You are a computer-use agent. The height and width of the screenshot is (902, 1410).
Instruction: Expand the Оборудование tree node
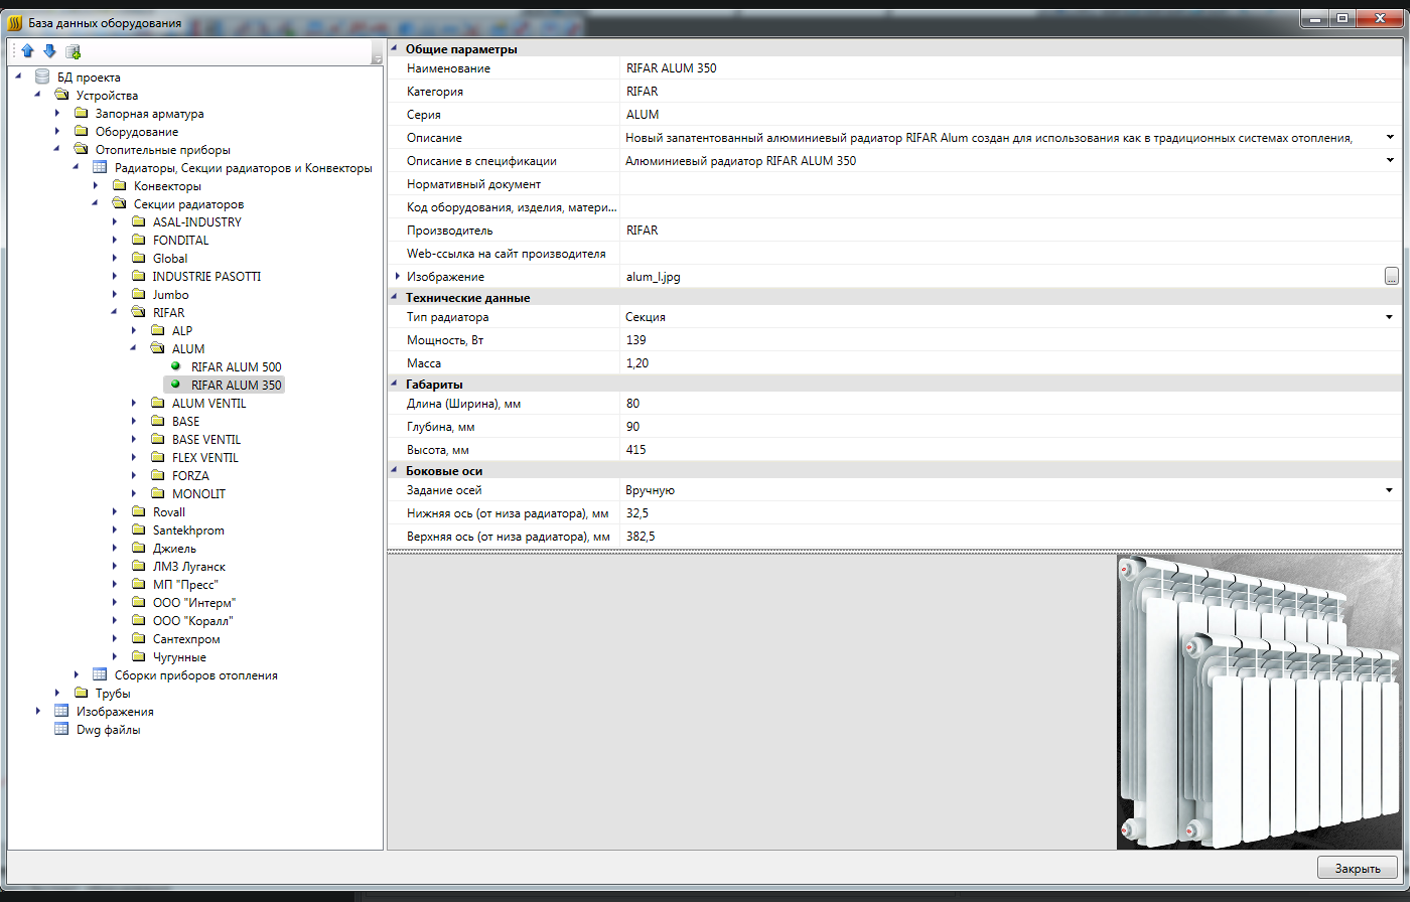coord(57,131)
